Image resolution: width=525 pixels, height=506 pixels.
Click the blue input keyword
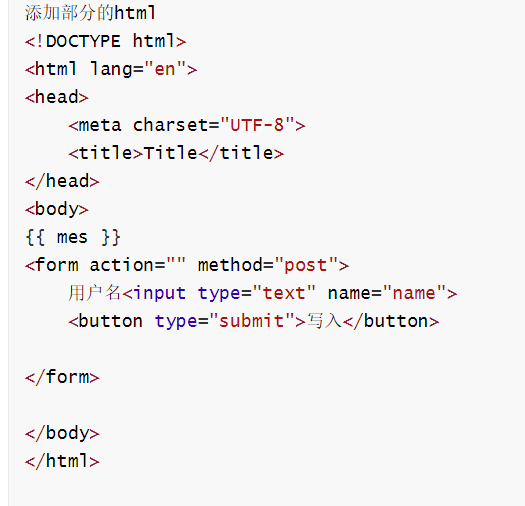(159, 293)
